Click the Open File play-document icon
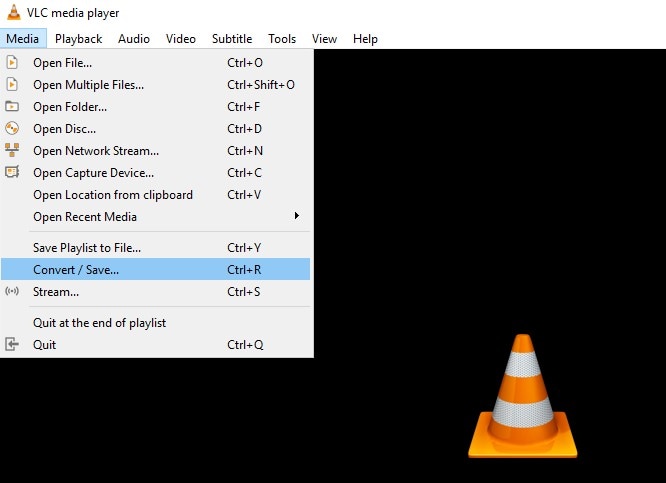 pos(12,62)
